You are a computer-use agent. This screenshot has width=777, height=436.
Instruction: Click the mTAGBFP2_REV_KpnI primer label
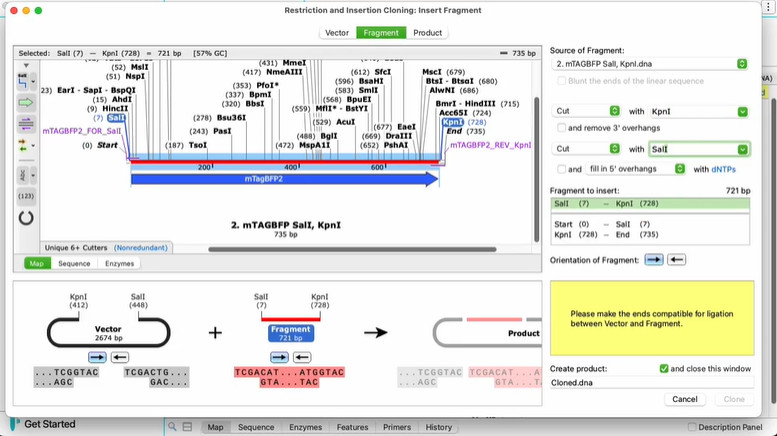pos(491,145)
